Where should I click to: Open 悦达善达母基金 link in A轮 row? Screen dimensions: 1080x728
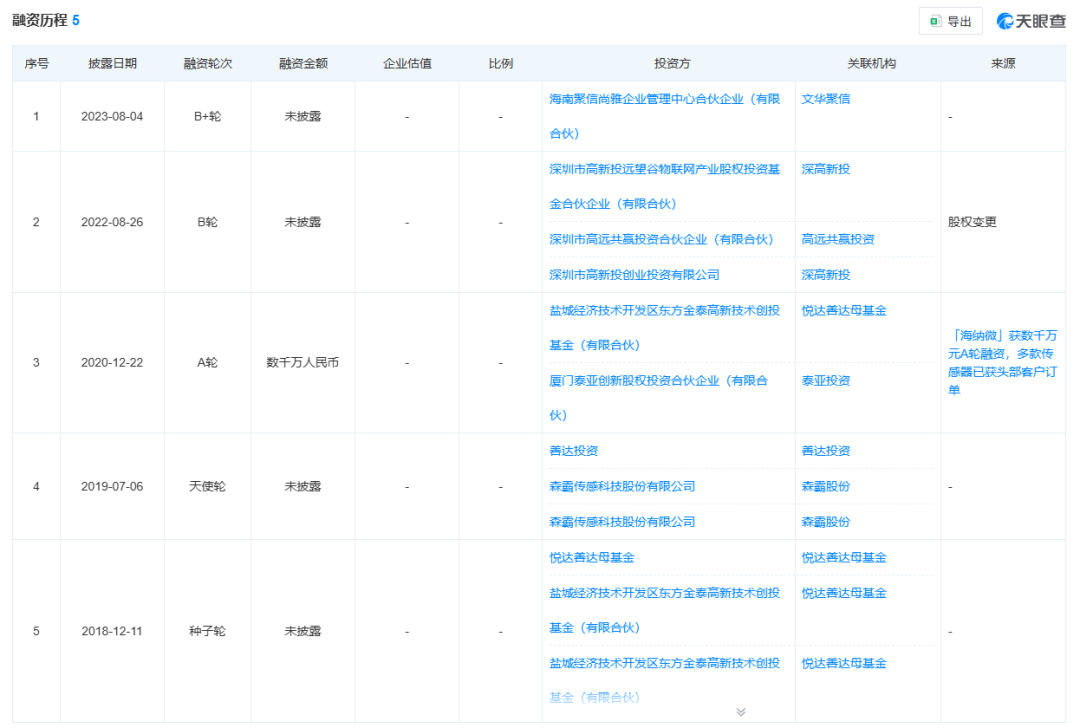pos(844,311)
